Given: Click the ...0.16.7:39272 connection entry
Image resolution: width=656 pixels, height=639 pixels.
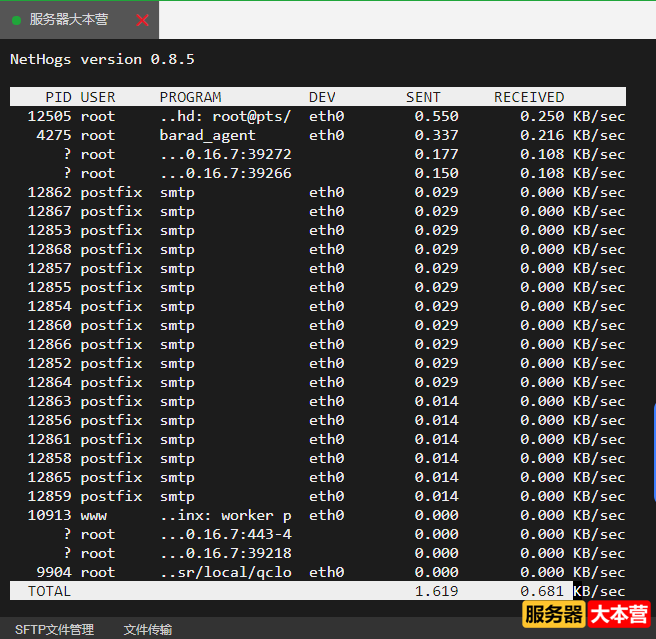Looking at the screenshot, I should [226, 154].
